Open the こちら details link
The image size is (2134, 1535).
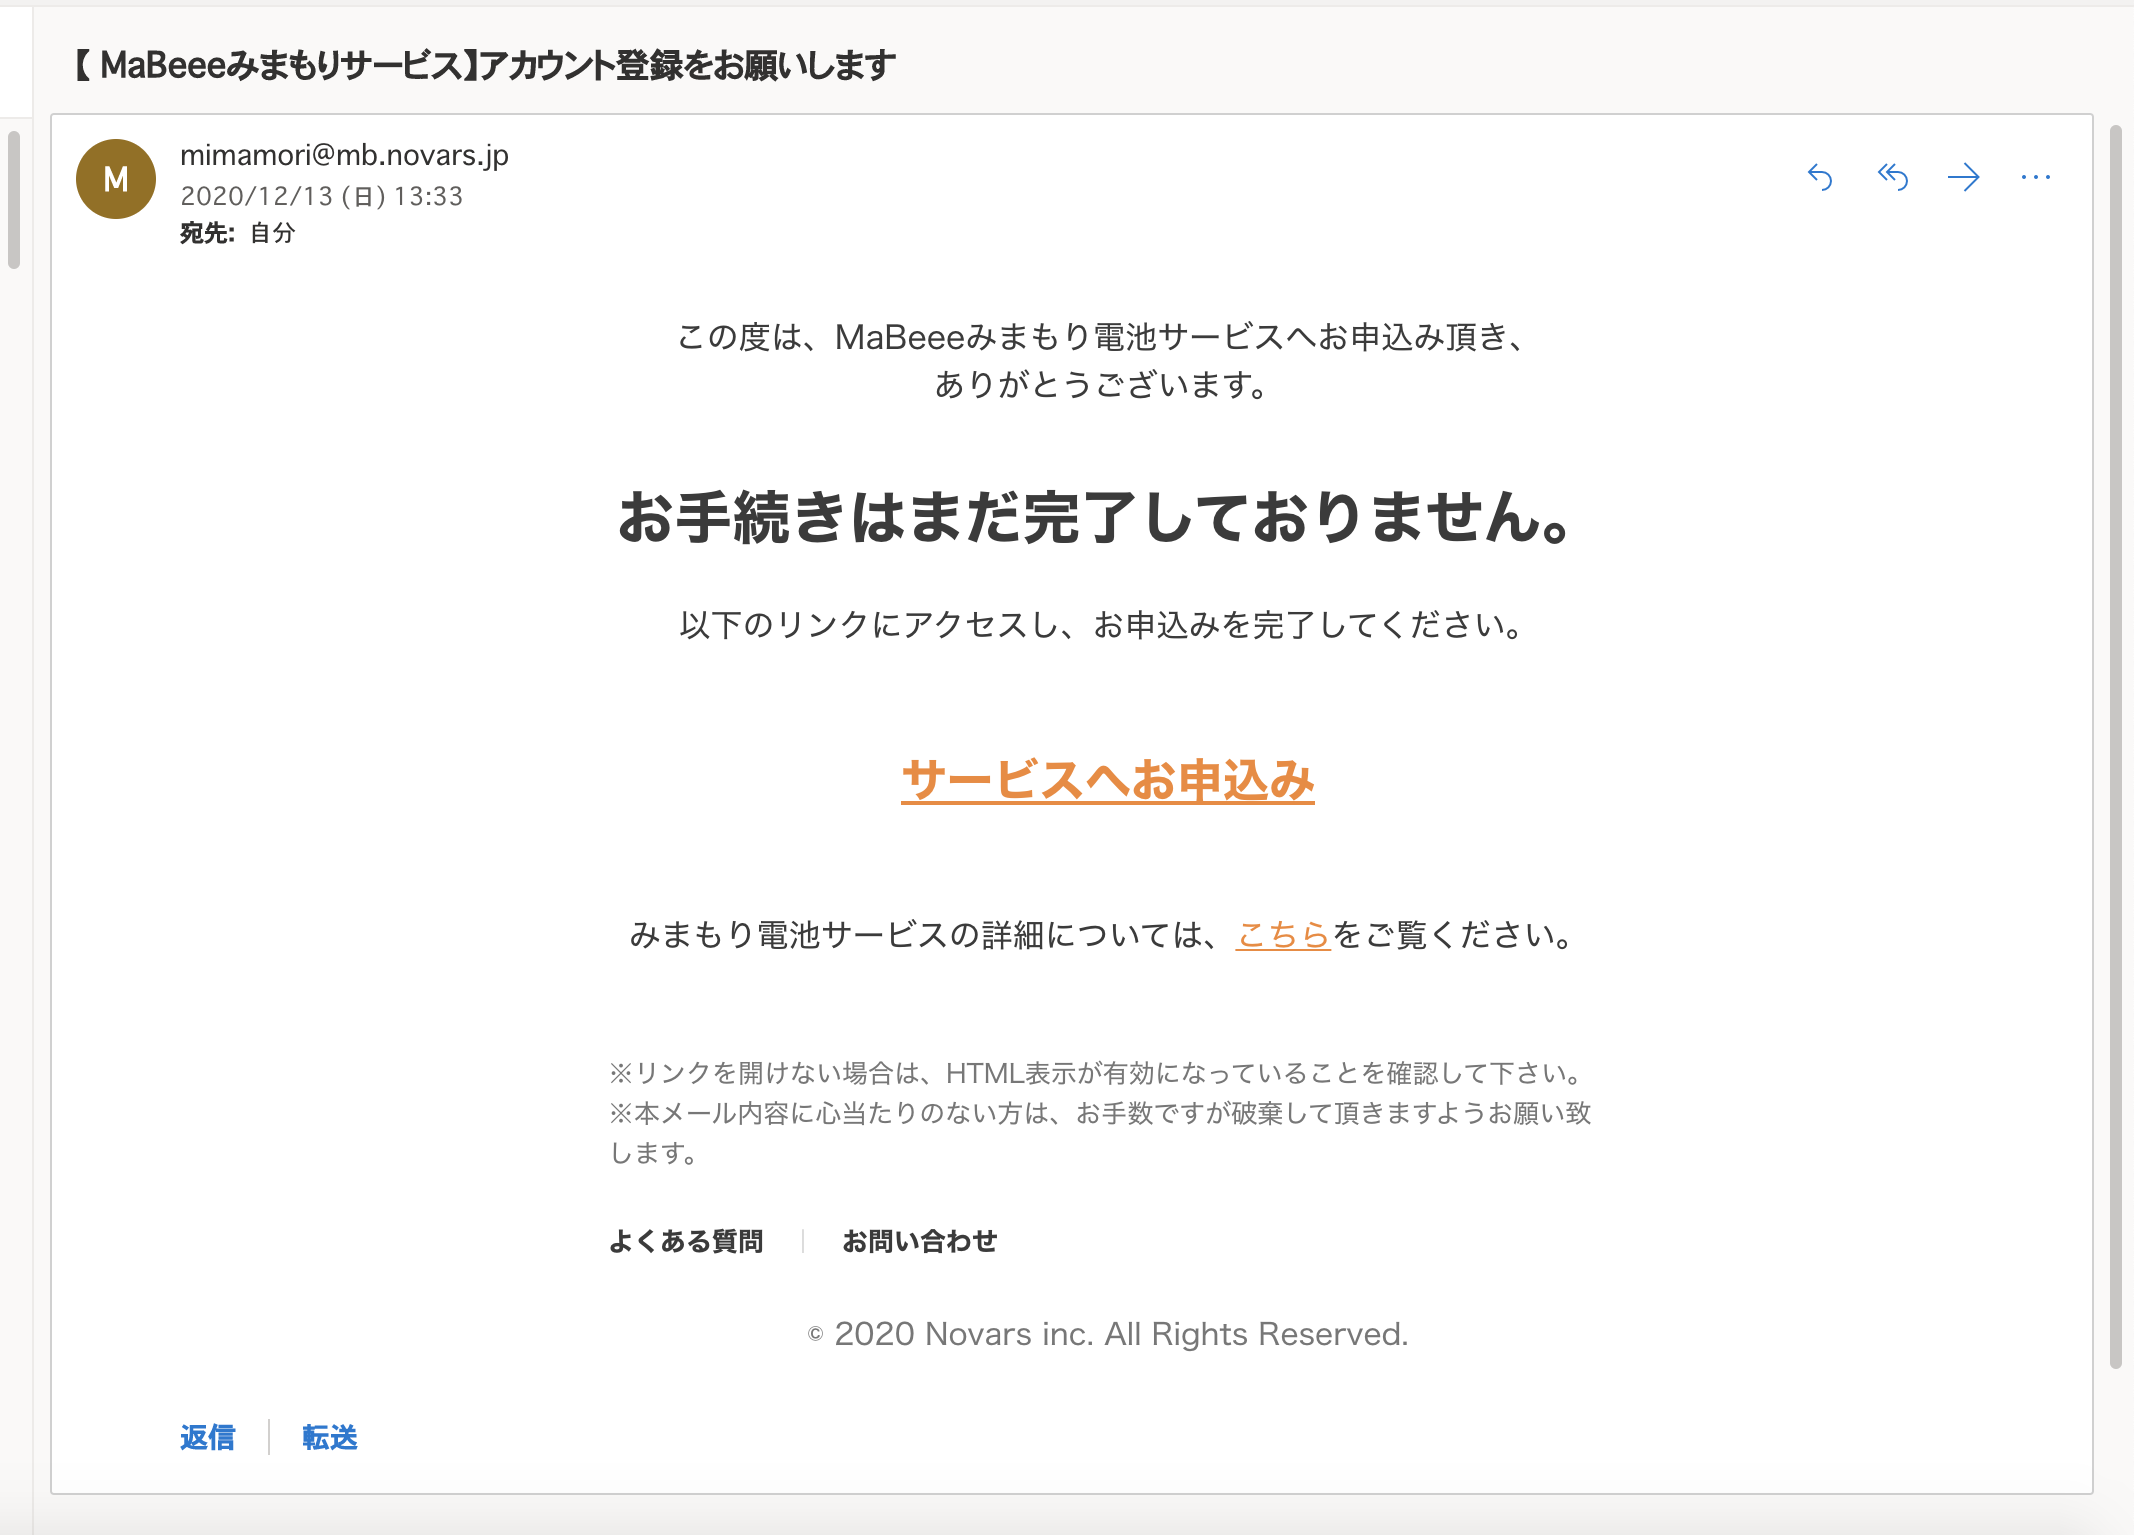1283,935
